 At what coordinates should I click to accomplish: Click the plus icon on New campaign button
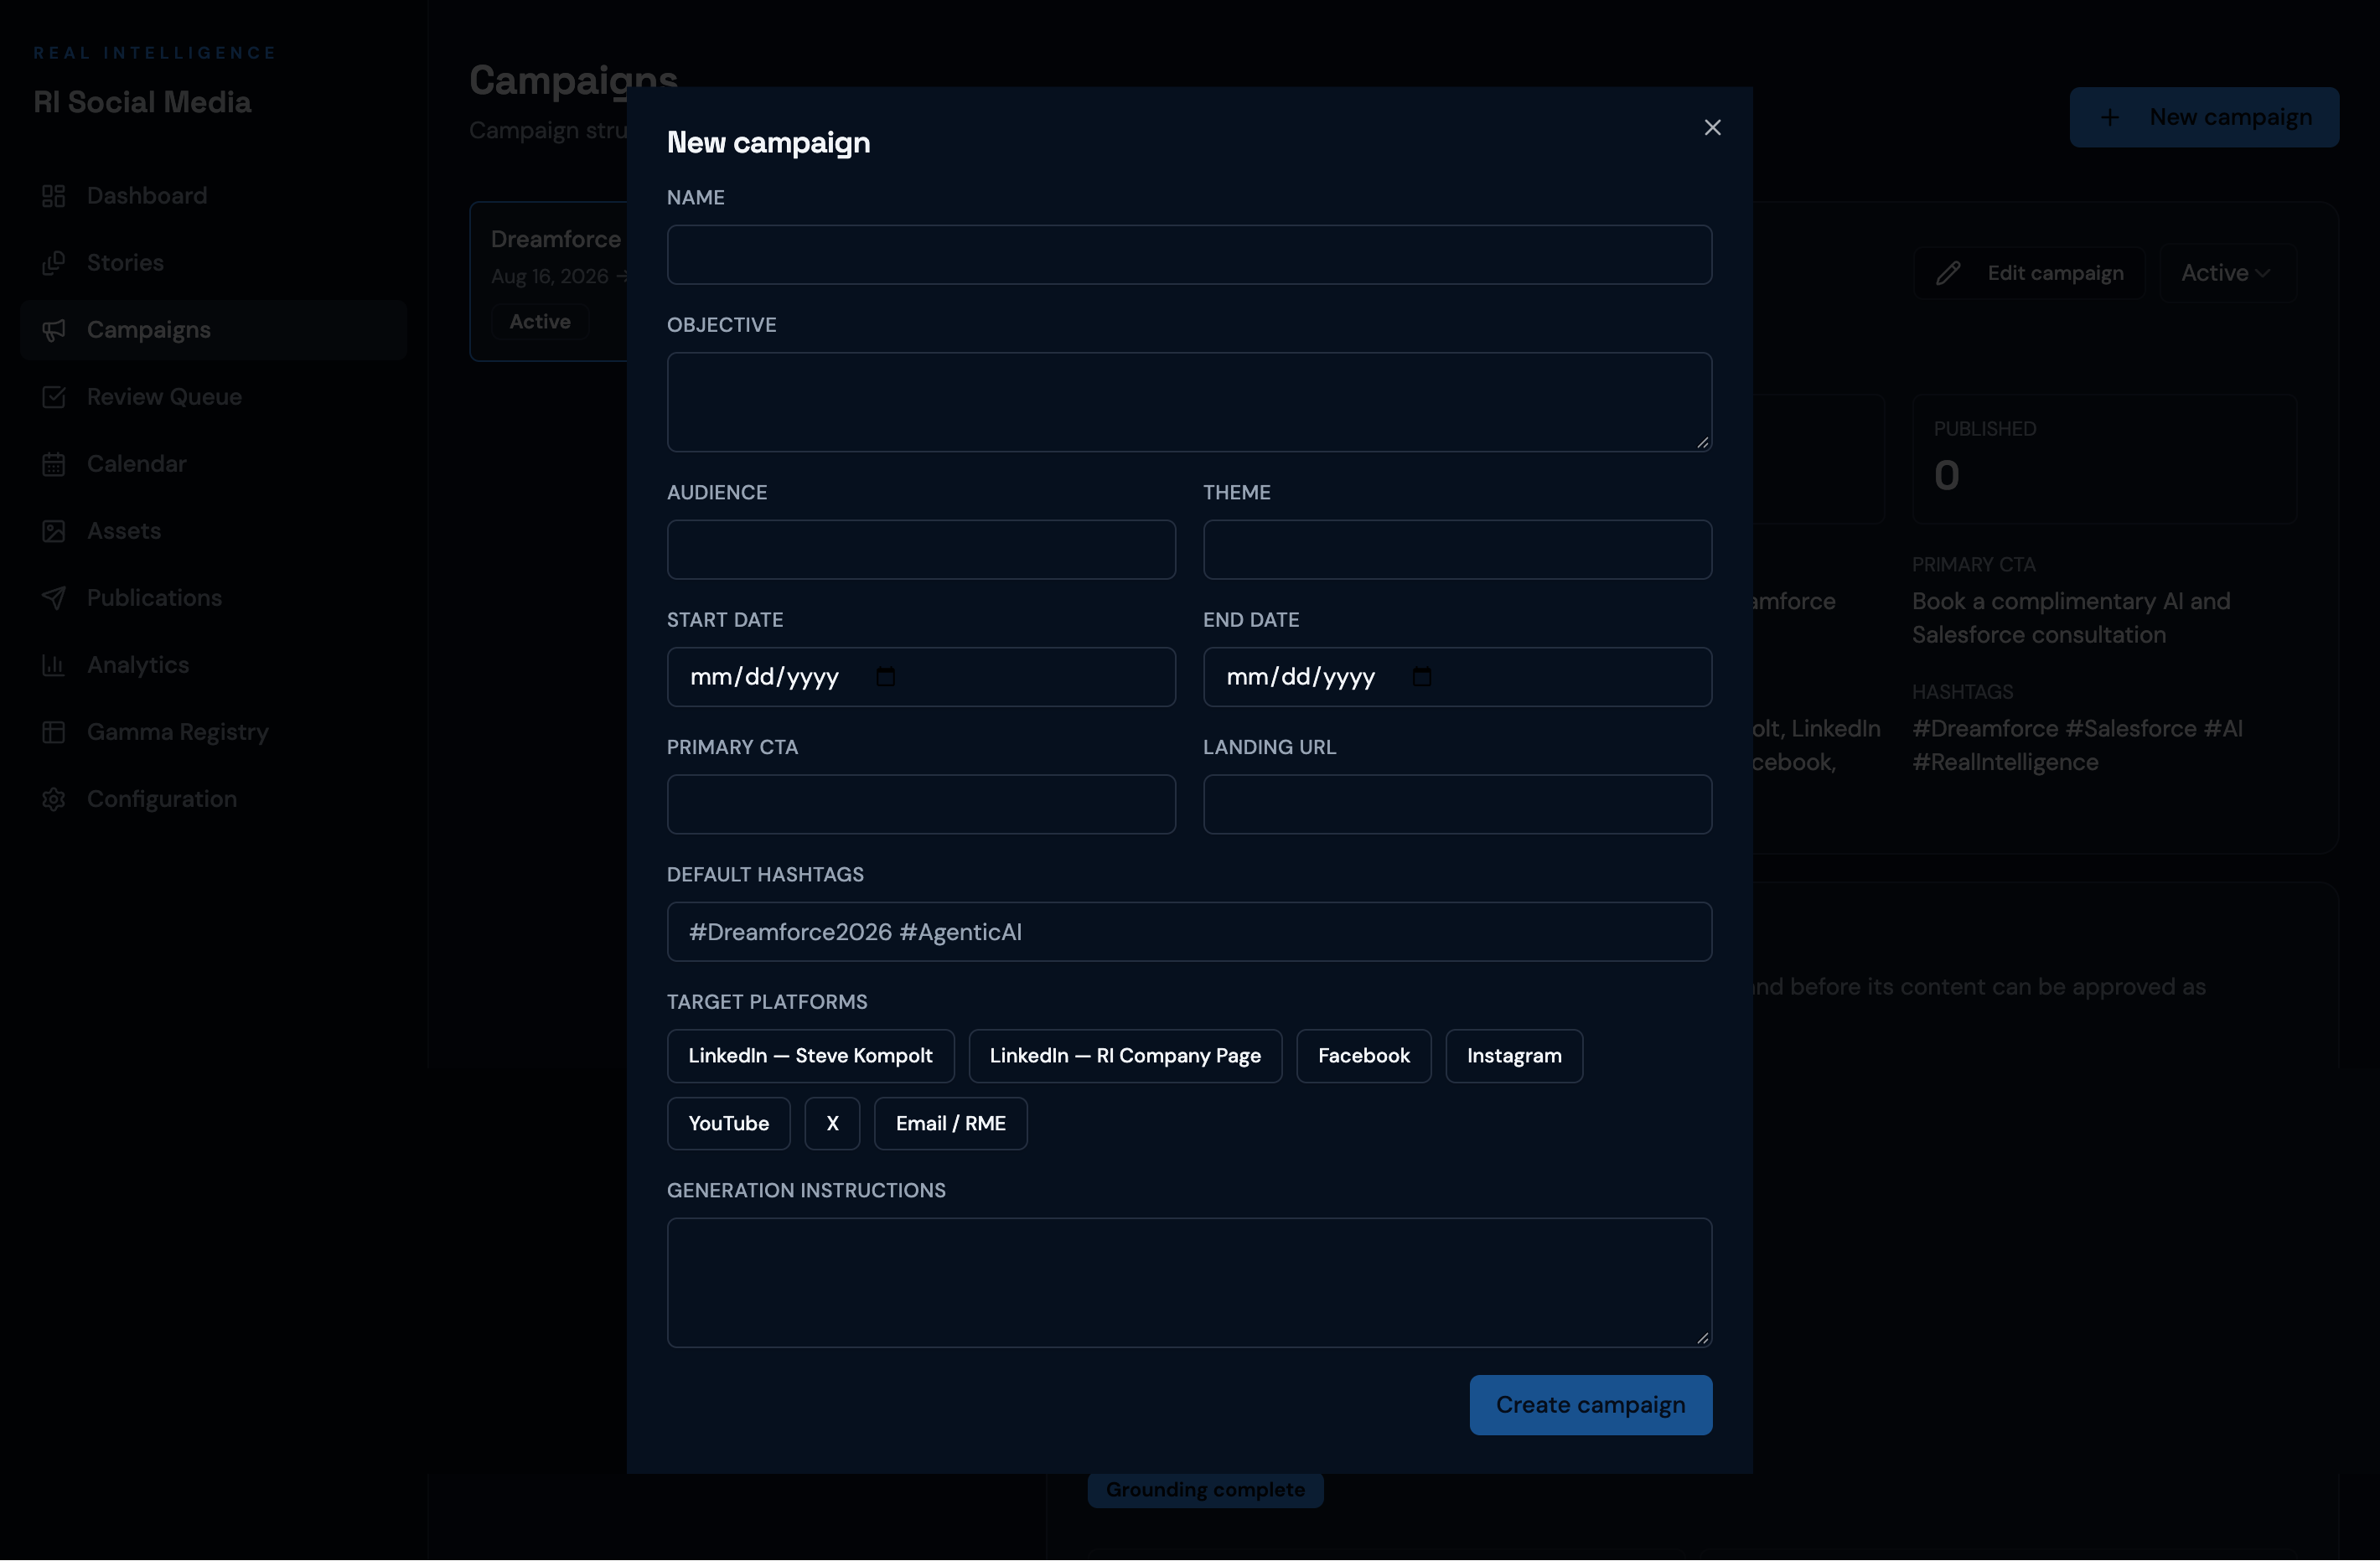(2109, 117)
